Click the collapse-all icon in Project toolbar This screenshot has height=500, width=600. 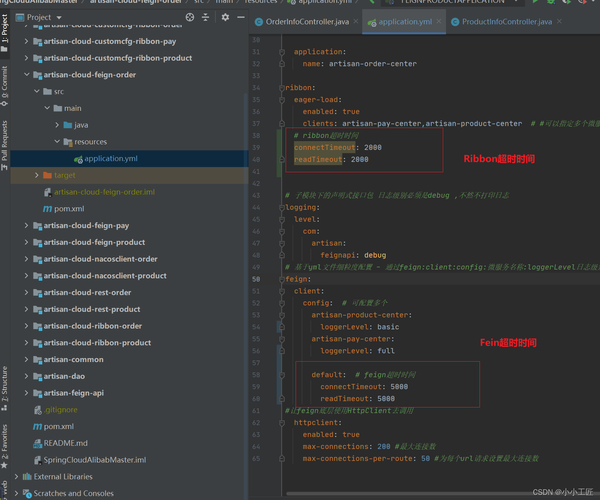point(204,18)
